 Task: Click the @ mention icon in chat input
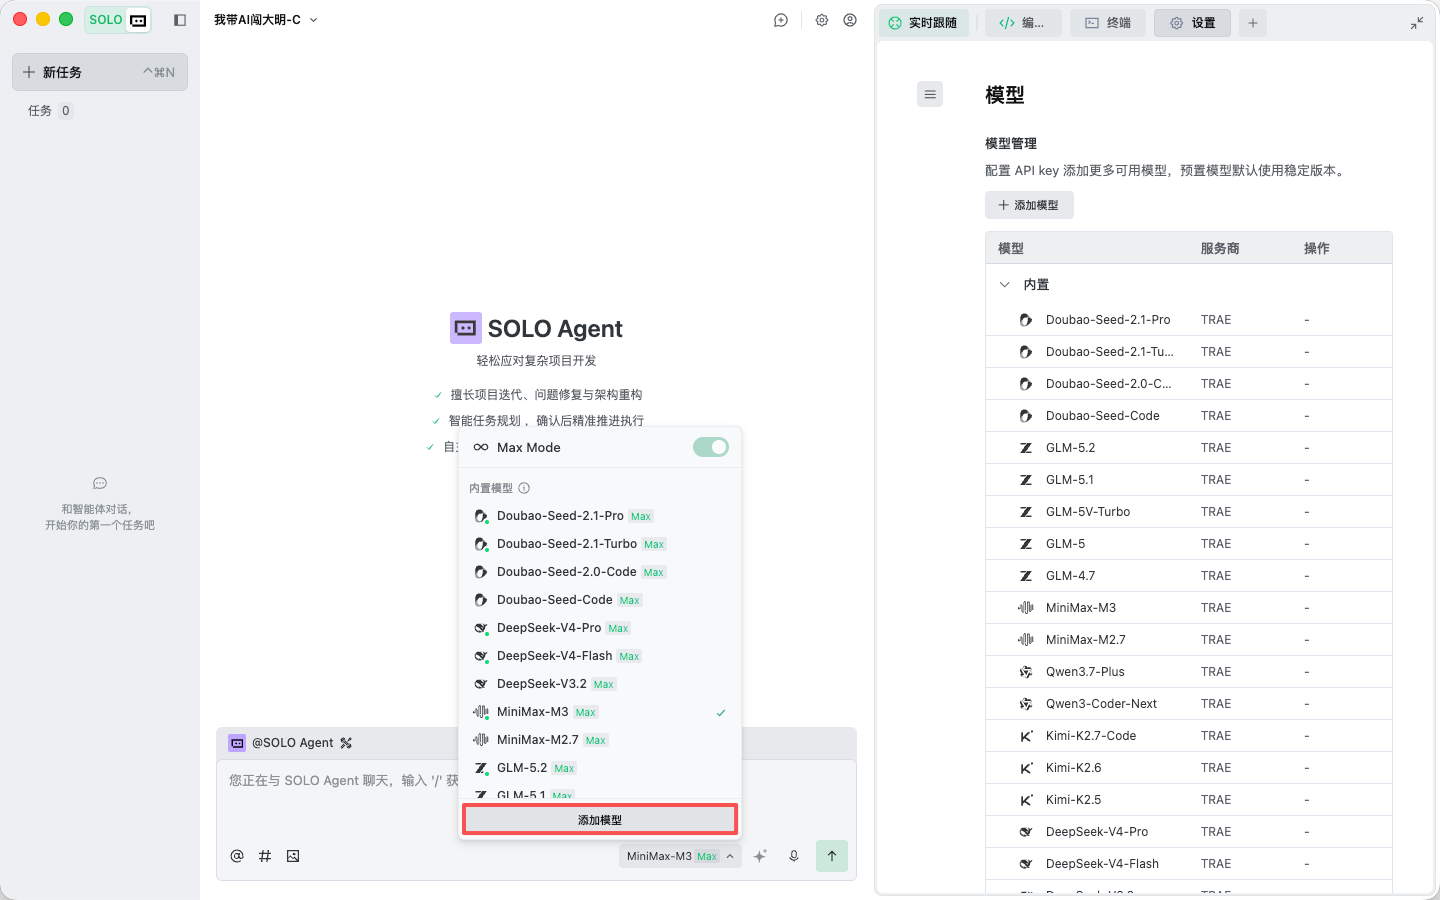[237, 856]
